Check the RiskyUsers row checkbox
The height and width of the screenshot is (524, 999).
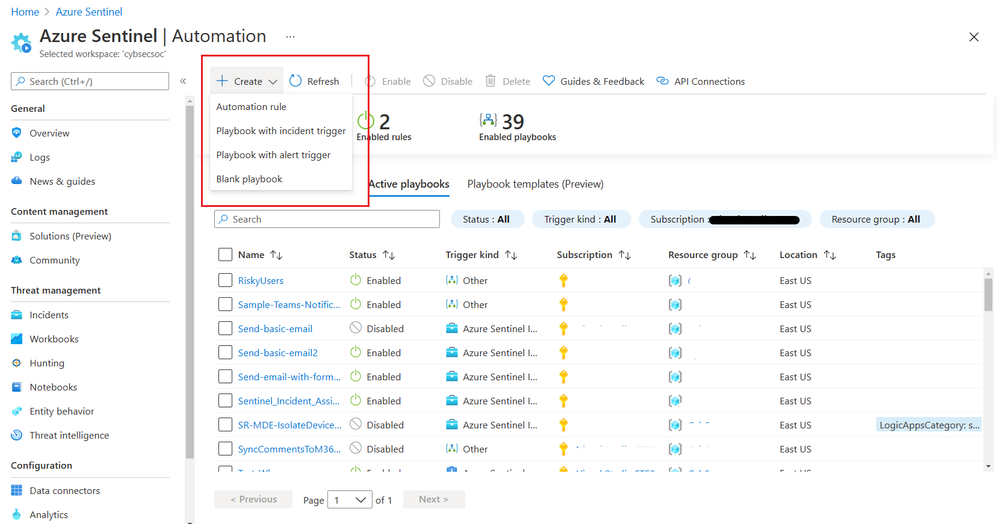(x=225, y=280)
